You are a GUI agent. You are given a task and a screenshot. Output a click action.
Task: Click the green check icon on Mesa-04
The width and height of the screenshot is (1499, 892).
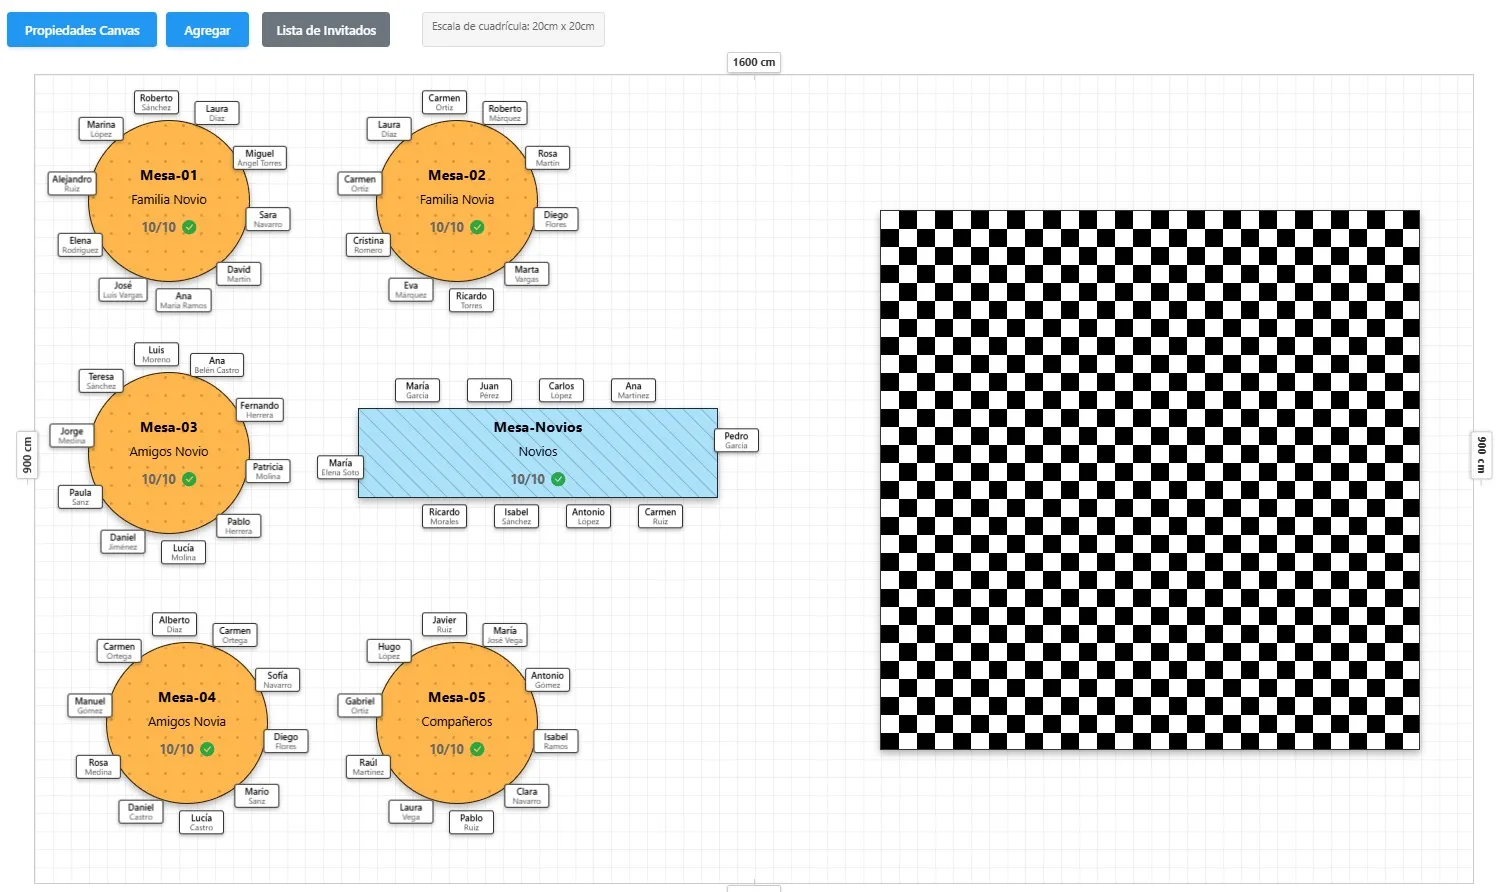[207, 749]
